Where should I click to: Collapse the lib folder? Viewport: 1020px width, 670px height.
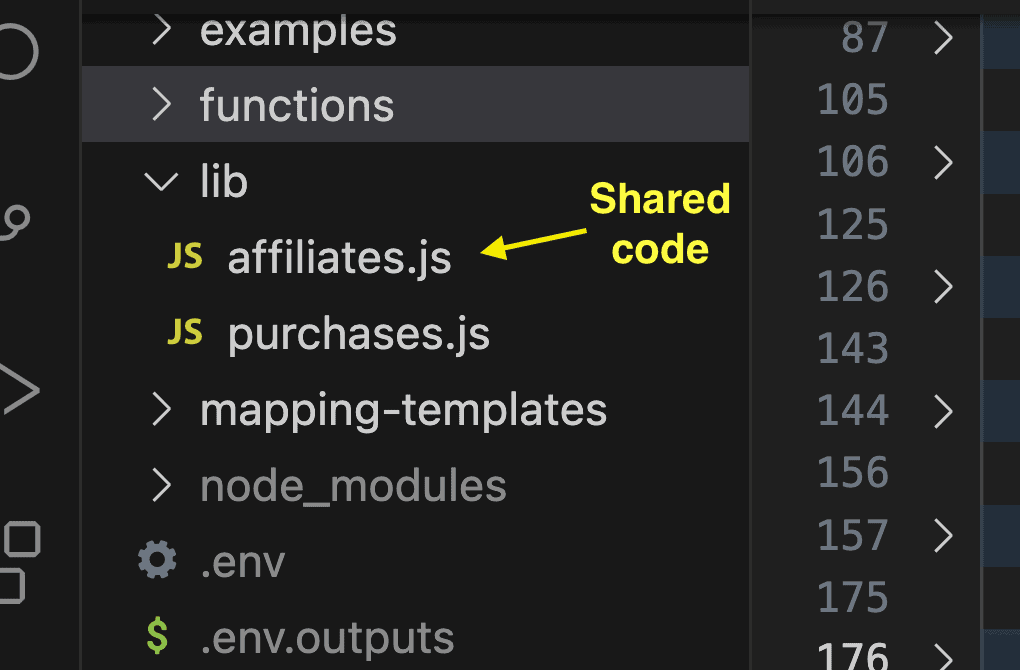[159, 182]
